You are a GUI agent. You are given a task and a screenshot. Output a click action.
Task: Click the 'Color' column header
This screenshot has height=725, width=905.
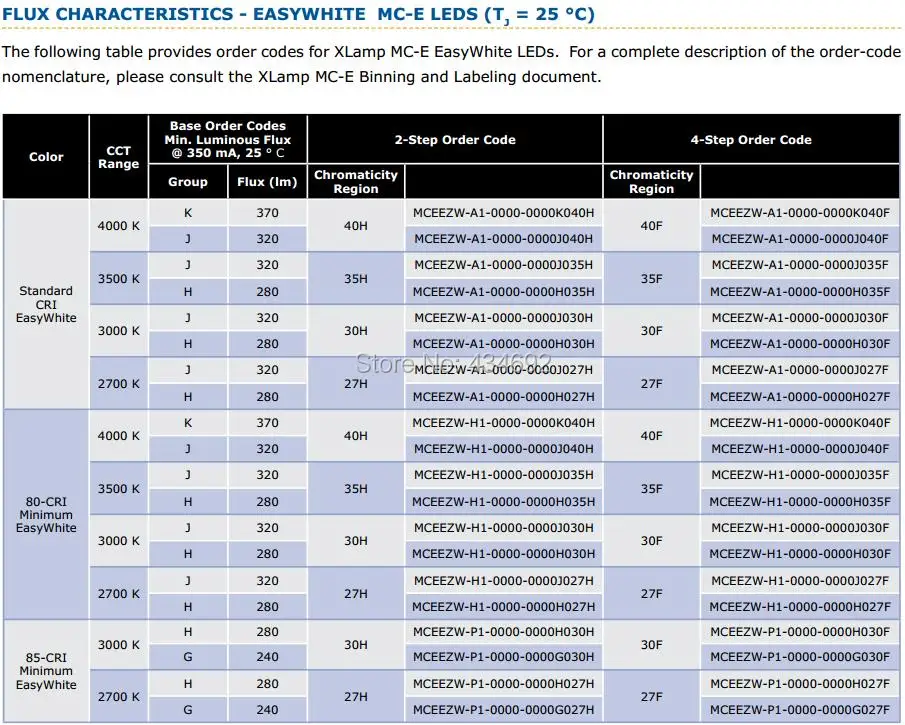[46, 157]
